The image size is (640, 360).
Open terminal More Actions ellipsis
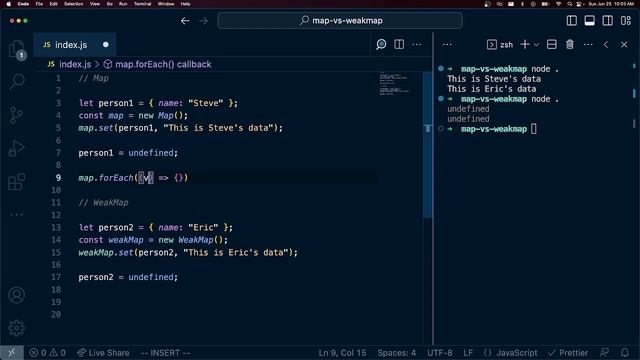[x=588, y=44]
